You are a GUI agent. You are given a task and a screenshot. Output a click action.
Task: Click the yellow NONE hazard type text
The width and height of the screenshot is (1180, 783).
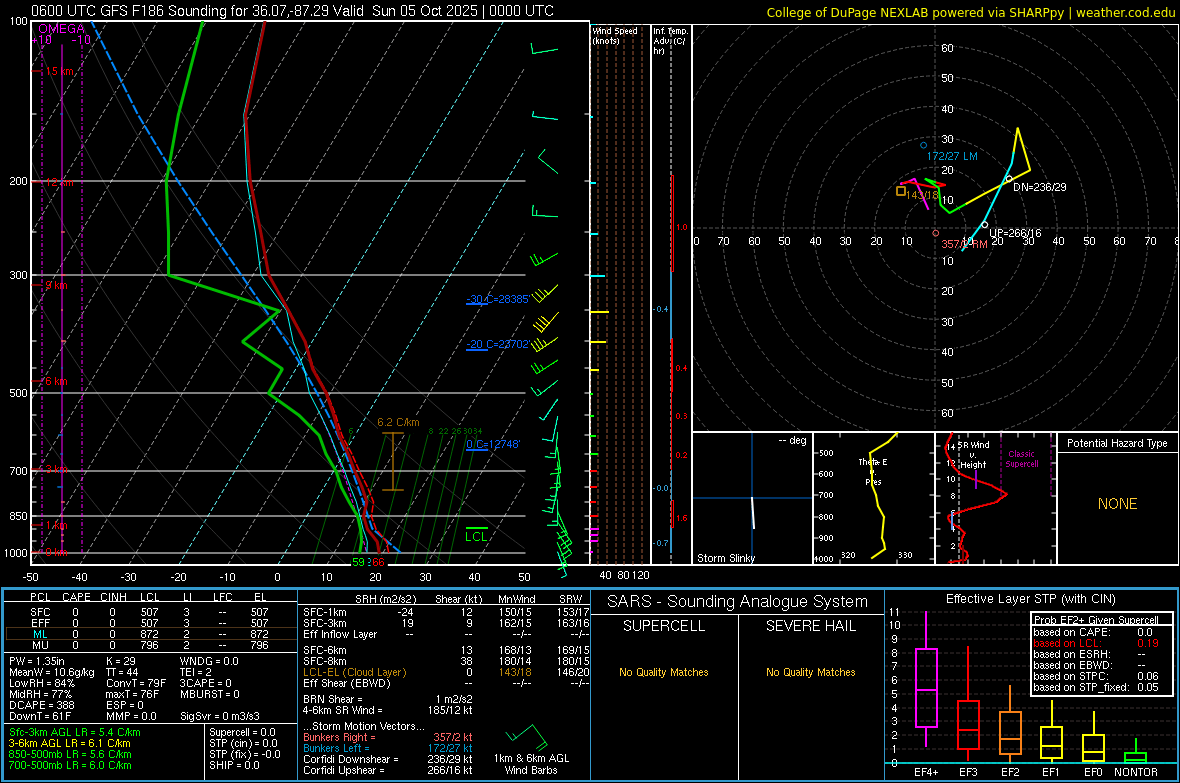click(x=1117, y=504)
